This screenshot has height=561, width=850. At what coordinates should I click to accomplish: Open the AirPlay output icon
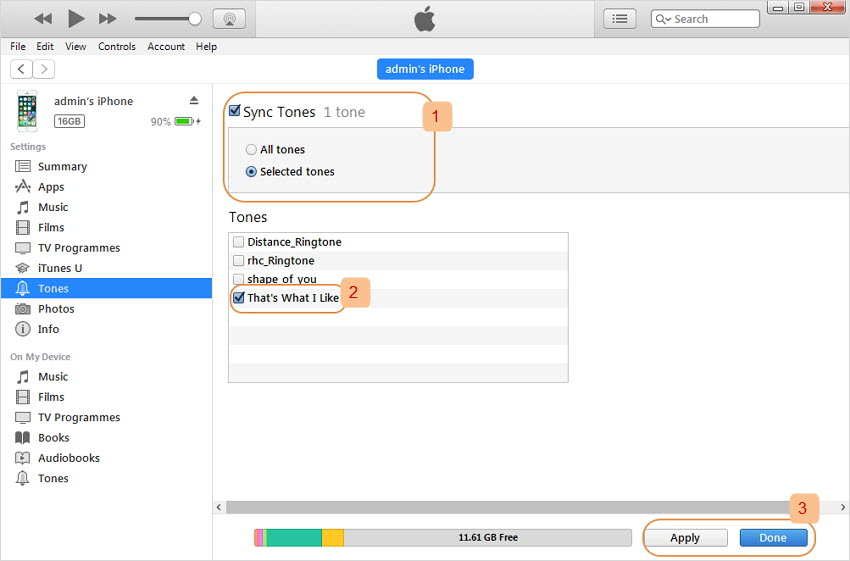click(x=229, y=19)
